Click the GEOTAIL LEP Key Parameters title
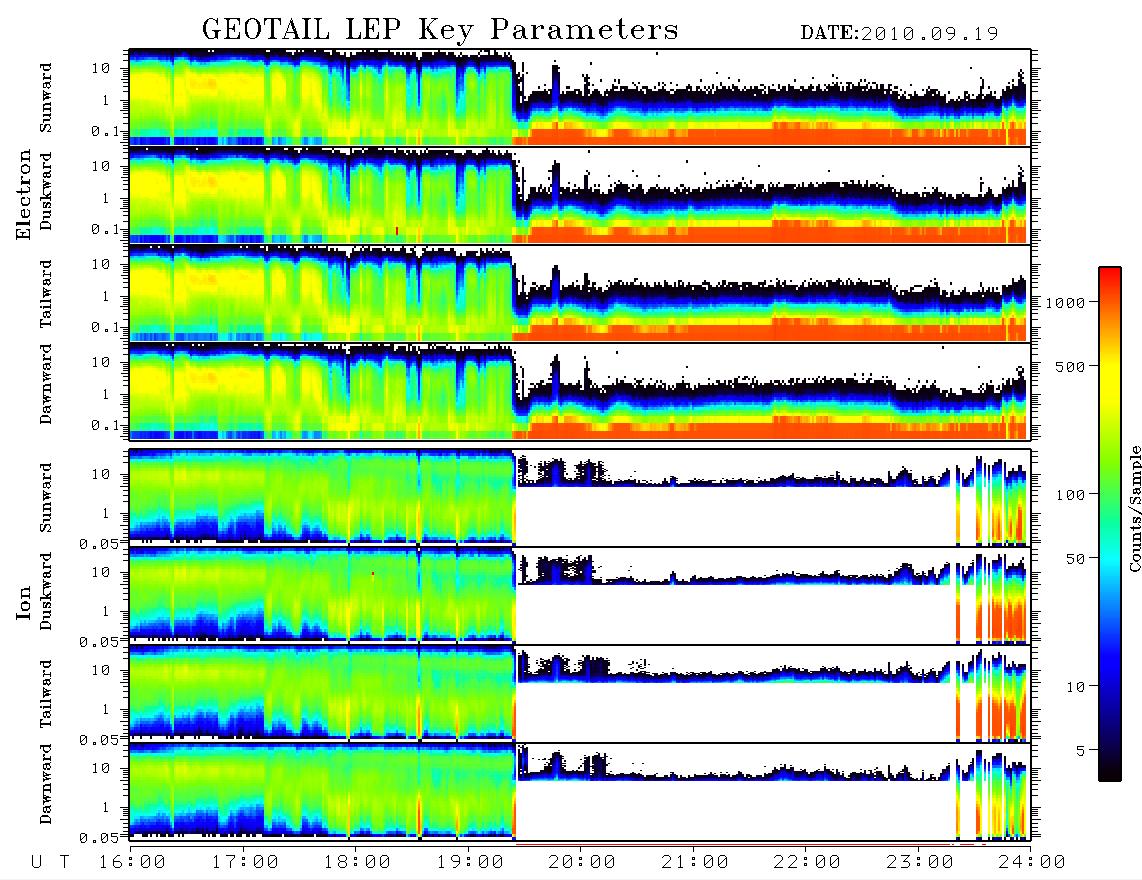The height and width of the screenshot is (880, 1142). [440, 30]
